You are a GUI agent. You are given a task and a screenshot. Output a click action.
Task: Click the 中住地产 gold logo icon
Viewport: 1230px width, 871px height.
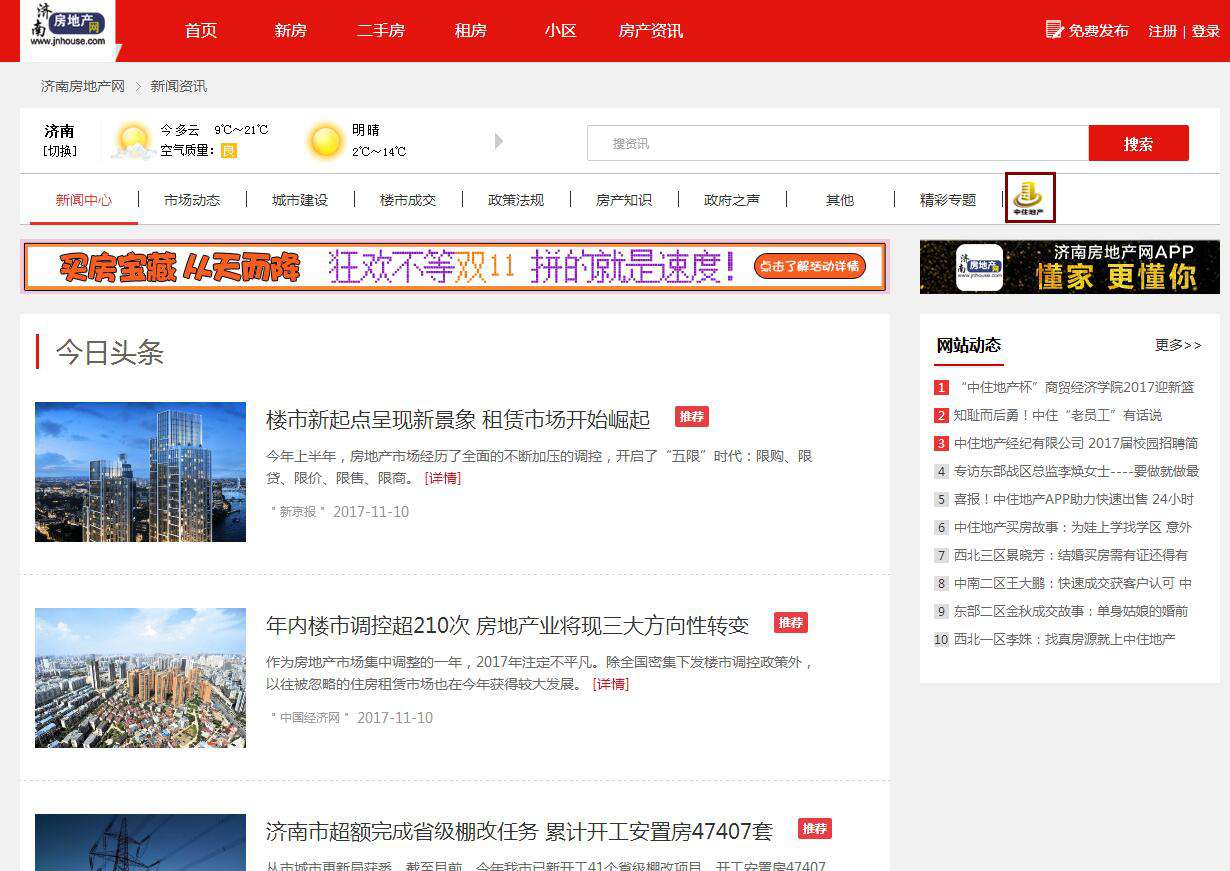coord(1029,198)
